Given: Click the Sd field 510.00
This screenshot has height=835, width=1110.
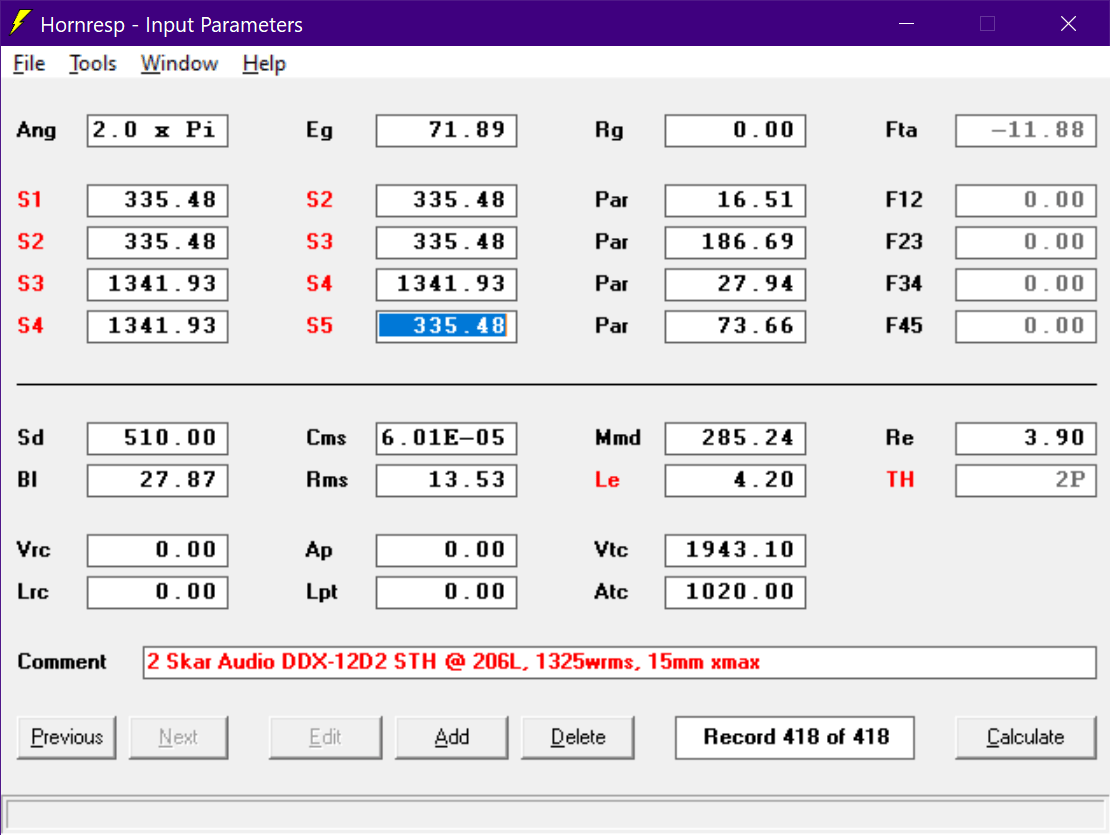Looking at the screenshot, I should pos(157,438).
